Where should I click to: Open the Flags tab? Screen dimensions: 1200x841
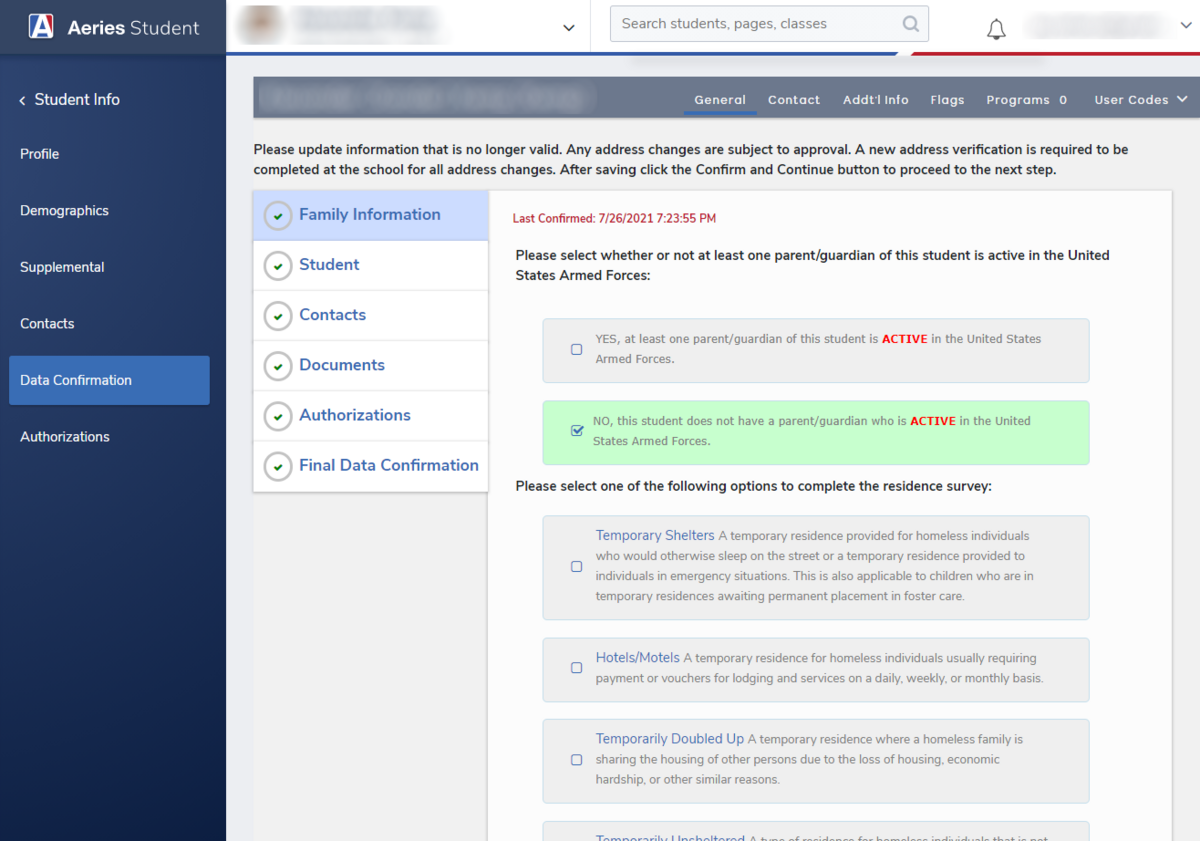pos(947,99)
